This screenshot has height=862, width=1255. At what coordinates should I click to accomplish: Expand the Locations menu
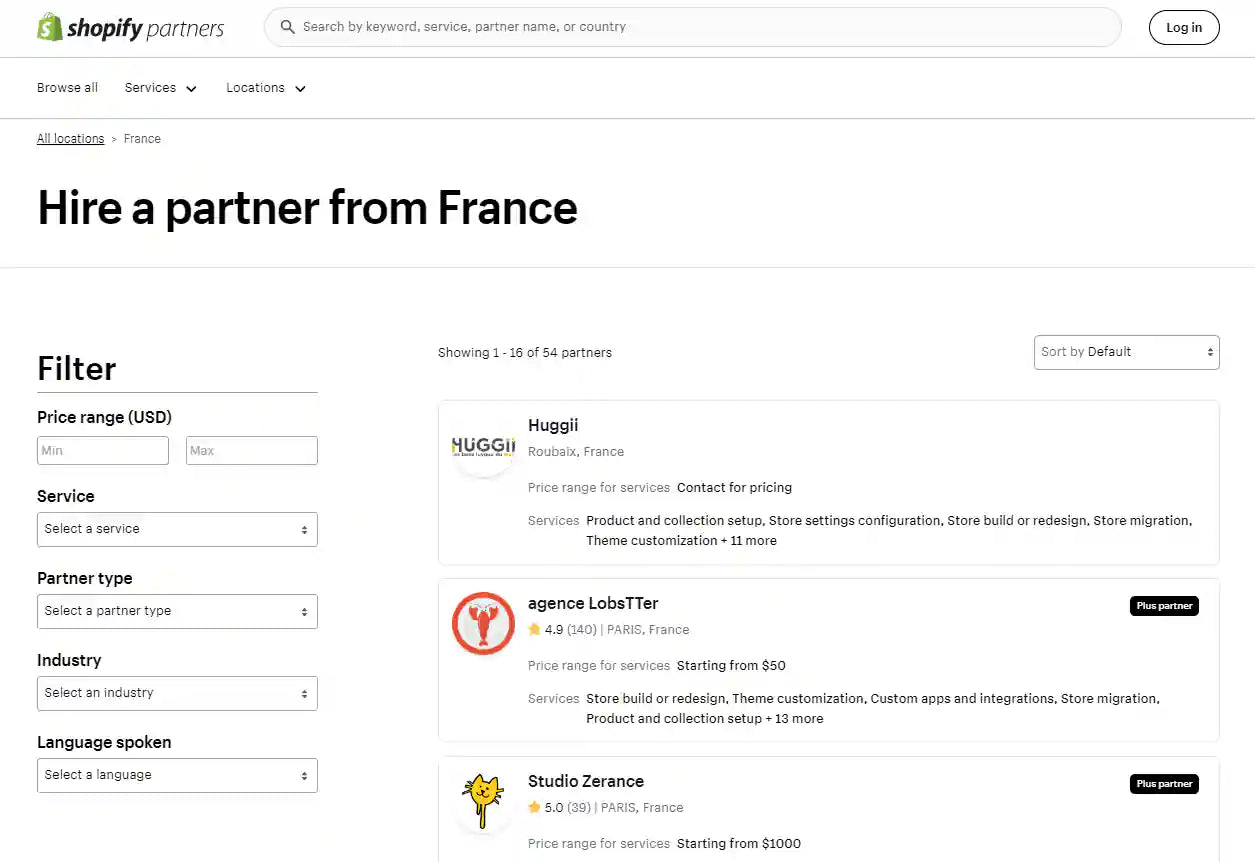point(266,88)
